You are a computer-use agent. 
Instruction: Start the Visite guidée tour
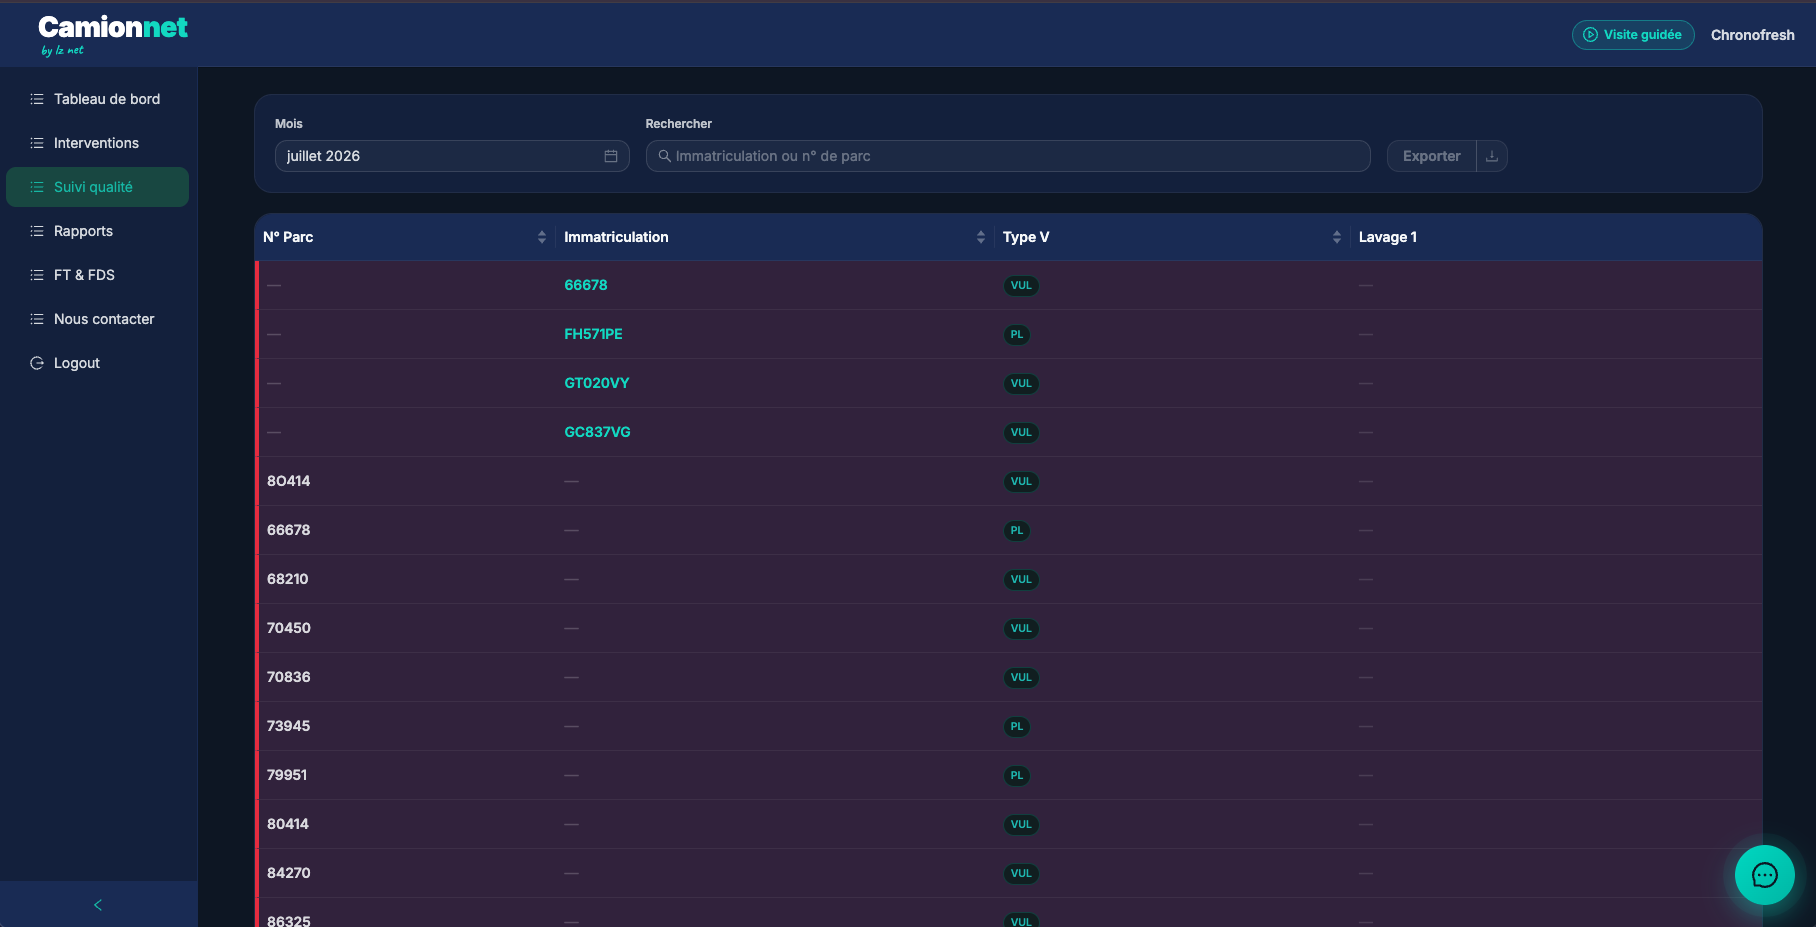coord(1633,35)
